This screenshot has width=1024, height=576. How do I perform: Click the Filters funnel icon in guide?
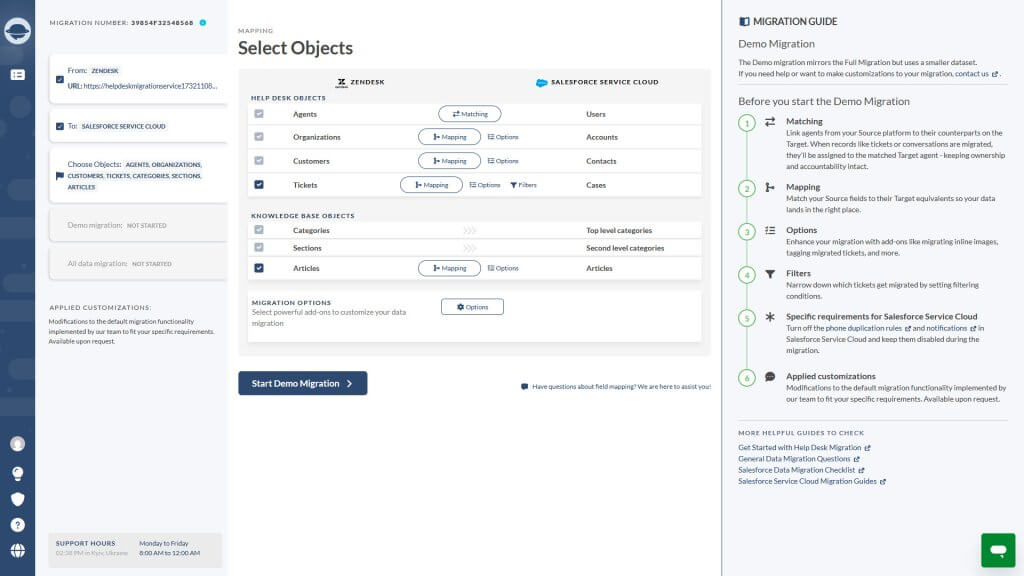click(x=770, y=274)
